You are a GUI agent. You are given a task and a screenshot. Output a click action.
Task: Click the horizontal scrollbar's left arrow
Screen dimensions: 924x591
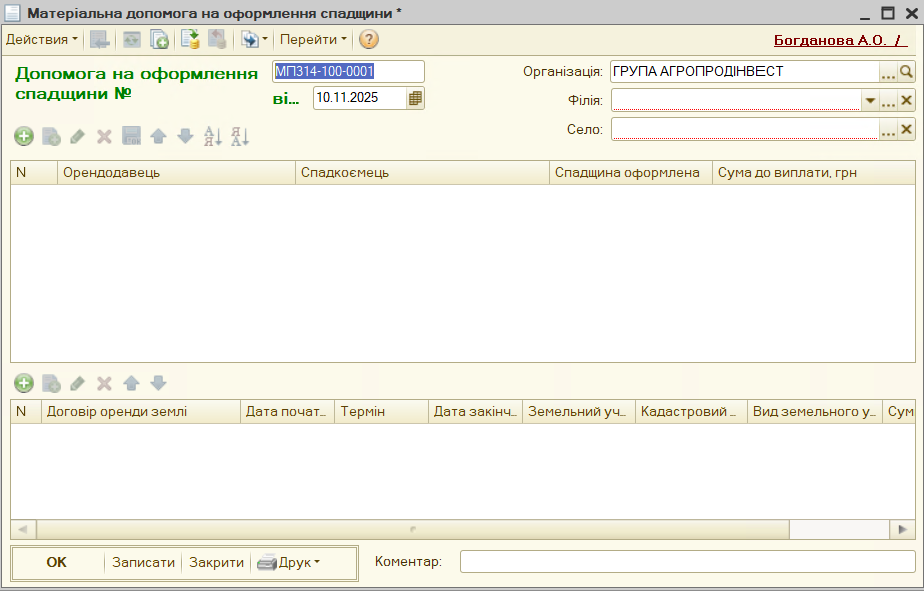(x=23, y=529)
